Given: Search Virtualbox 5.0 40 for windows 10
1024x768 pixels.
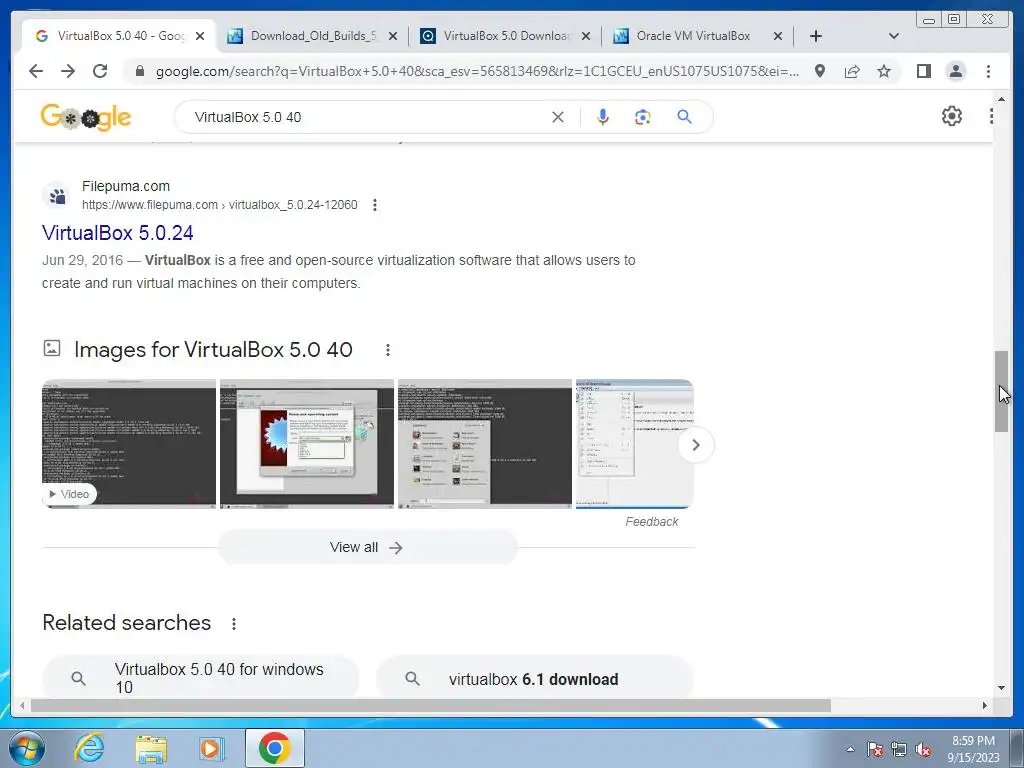Looking at the screenshot, I should coord(200,678).
